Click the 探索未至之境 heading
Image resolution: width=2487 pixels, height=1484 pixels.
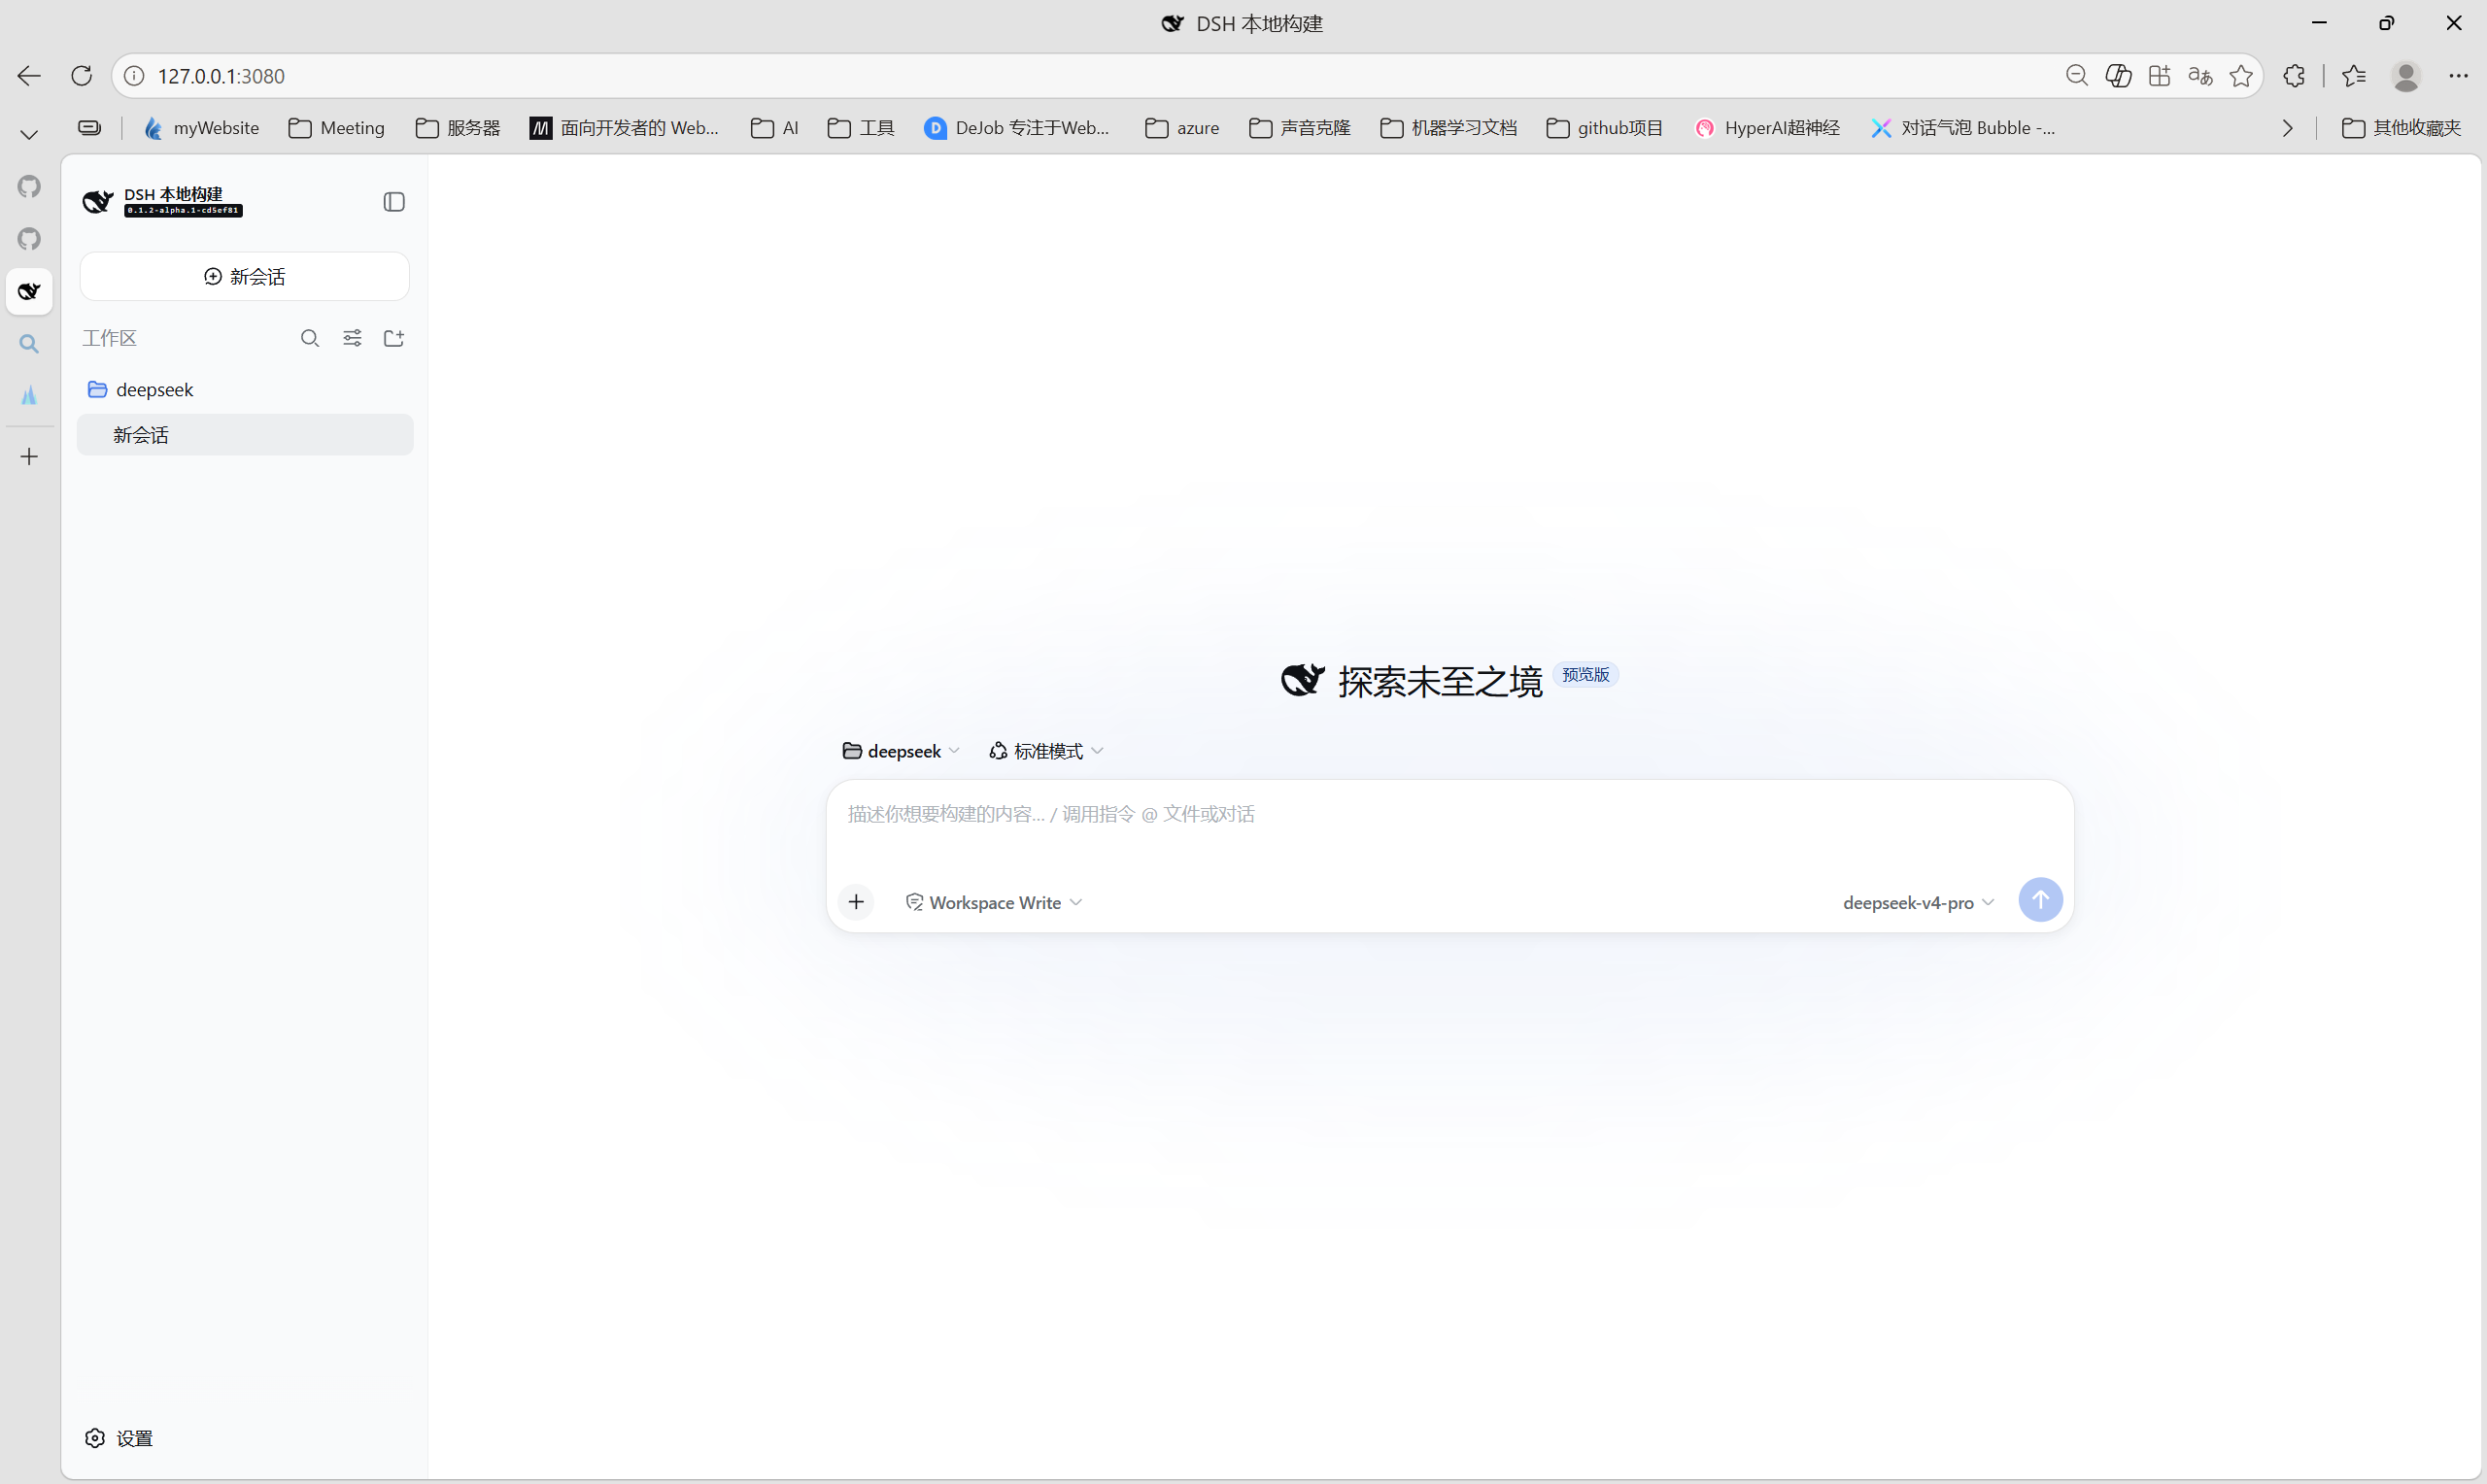coord(1440,681)
